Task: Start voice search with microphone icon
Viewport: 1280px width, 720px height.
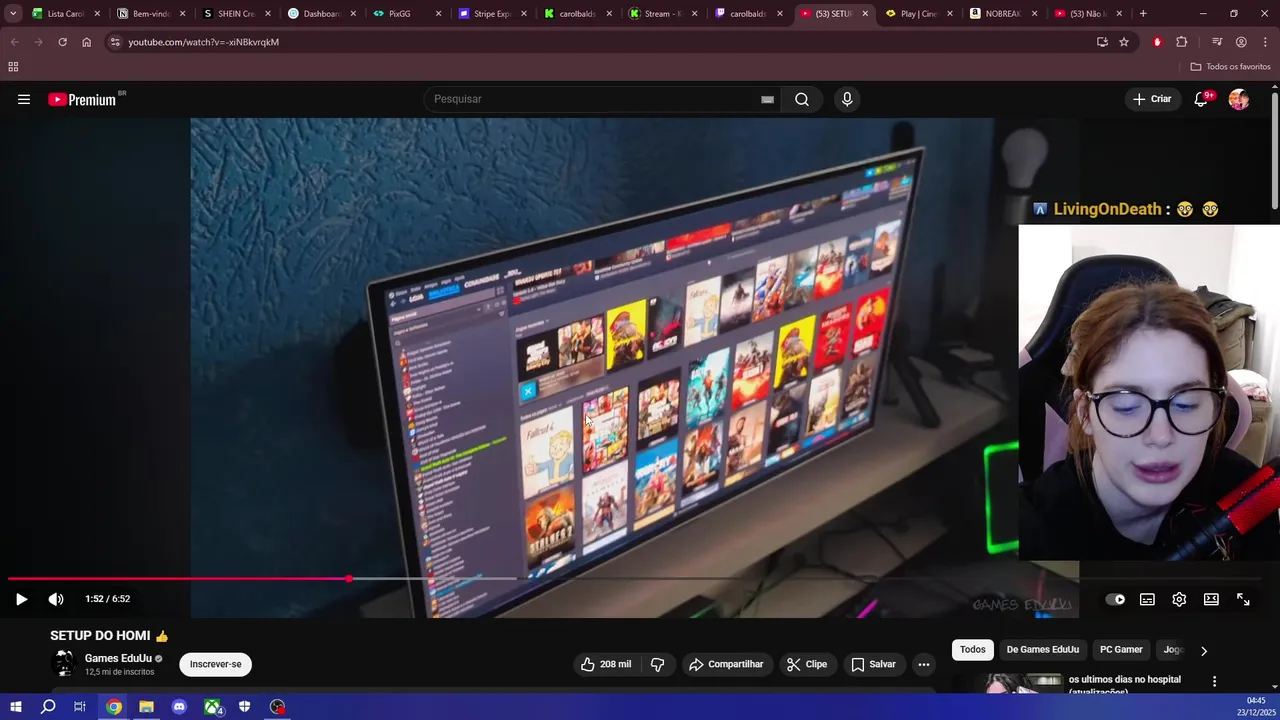Action: click(847, 99)
